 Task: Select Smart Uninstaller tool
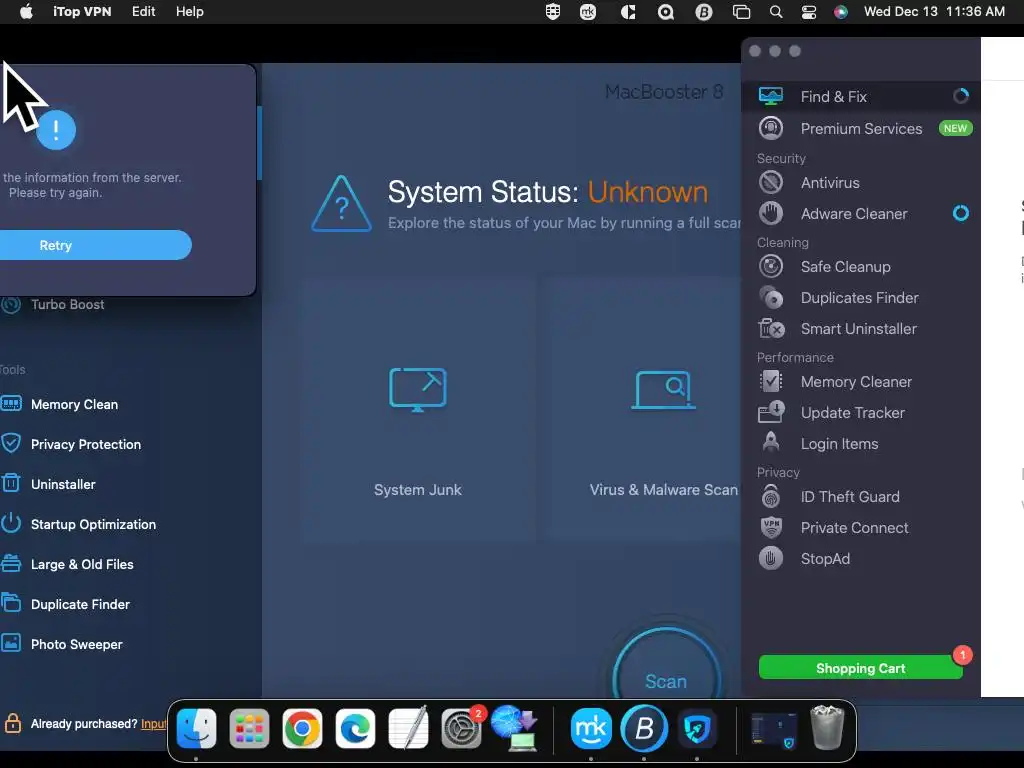click(861, 328)
